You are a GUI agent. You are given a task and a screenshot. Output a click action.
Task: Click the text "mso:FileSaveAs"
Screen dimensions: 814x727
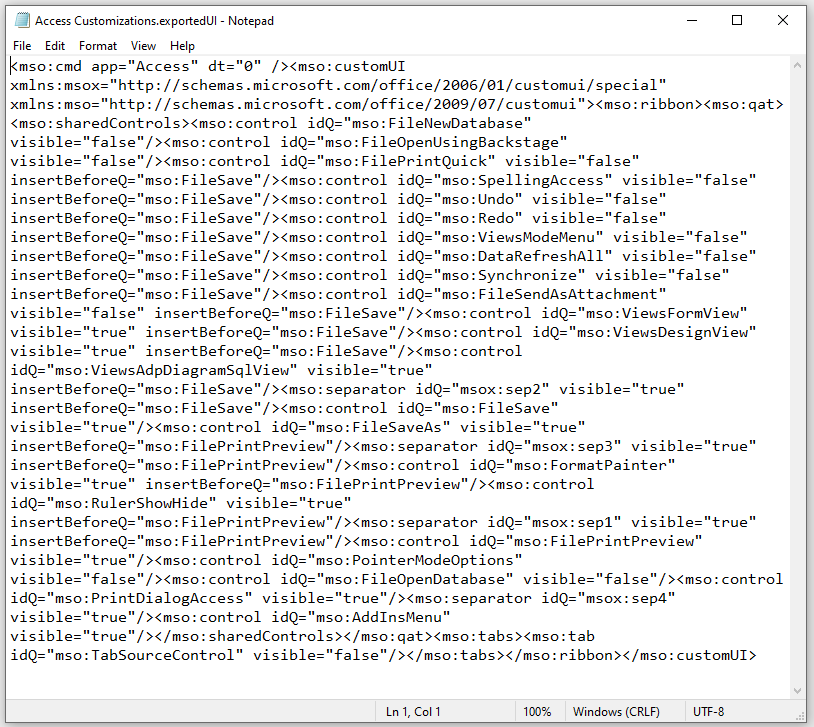(x=378, y=427)
